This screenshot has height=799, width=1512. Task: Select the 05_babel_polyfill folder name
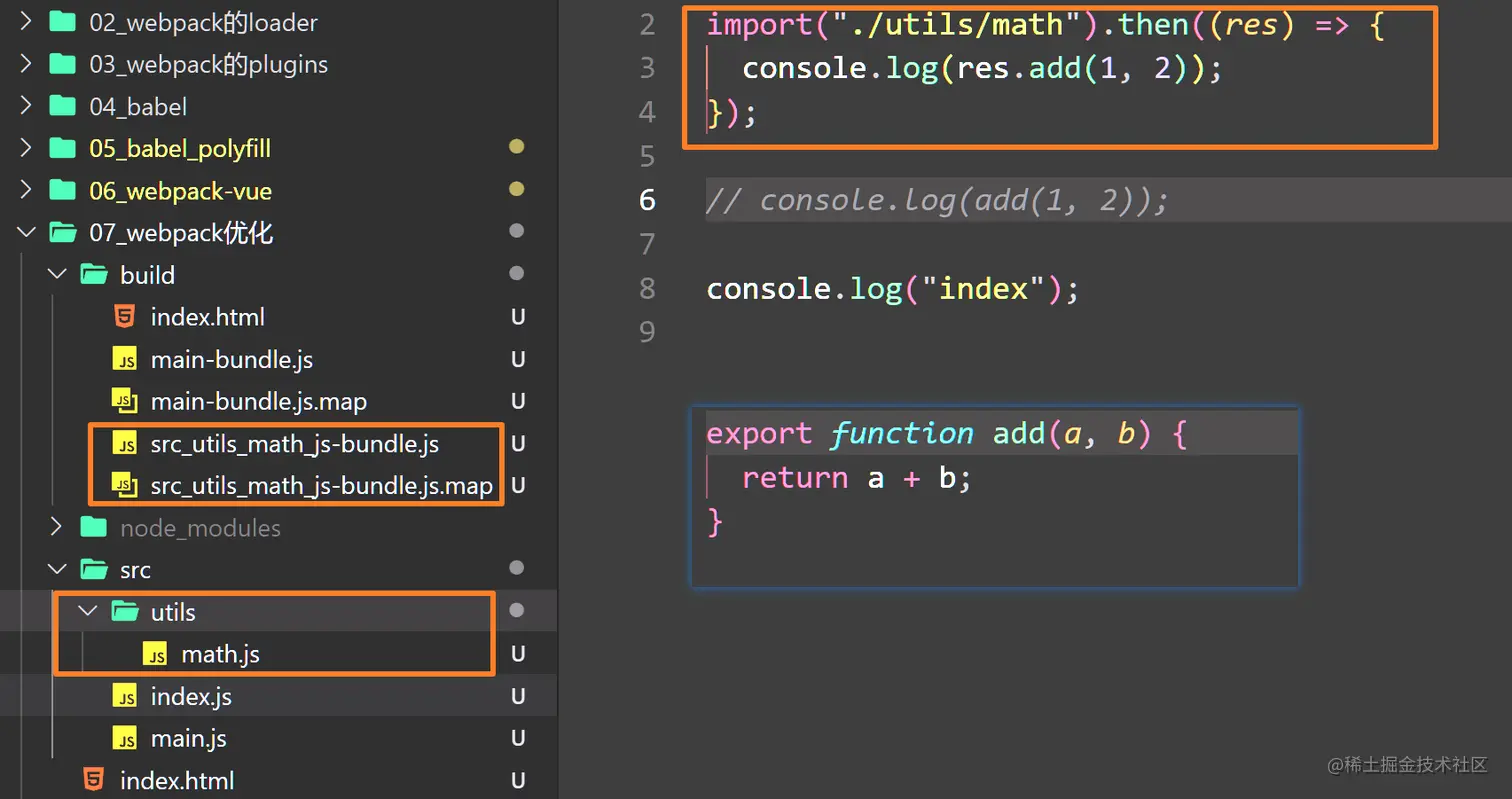(x=180, y=149)
